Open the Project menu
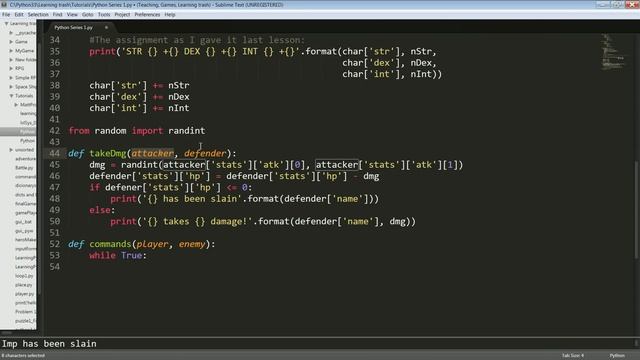Viewport: 640px width, 360px height. 122,14
